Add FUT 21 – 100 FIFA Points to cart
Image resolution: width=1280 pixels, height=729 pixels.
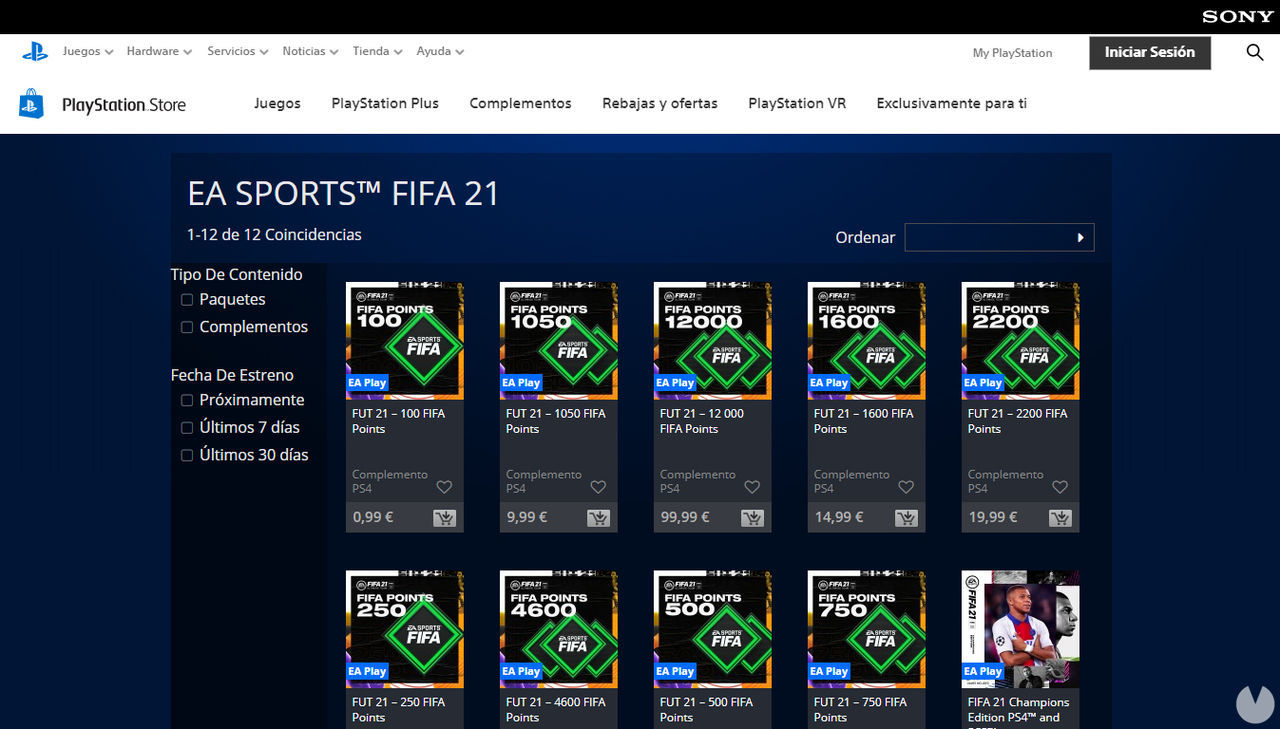[444, 517]
